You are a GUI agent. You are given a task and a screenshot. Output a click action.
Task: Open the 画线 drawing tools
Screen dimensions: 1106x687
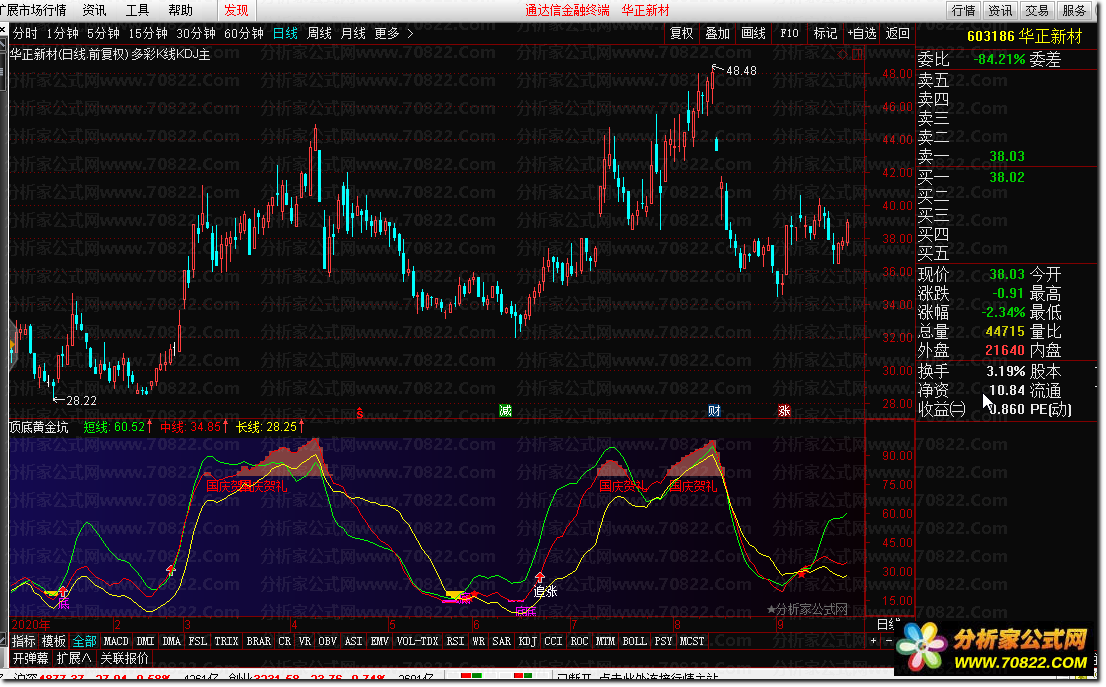(753, 33)
